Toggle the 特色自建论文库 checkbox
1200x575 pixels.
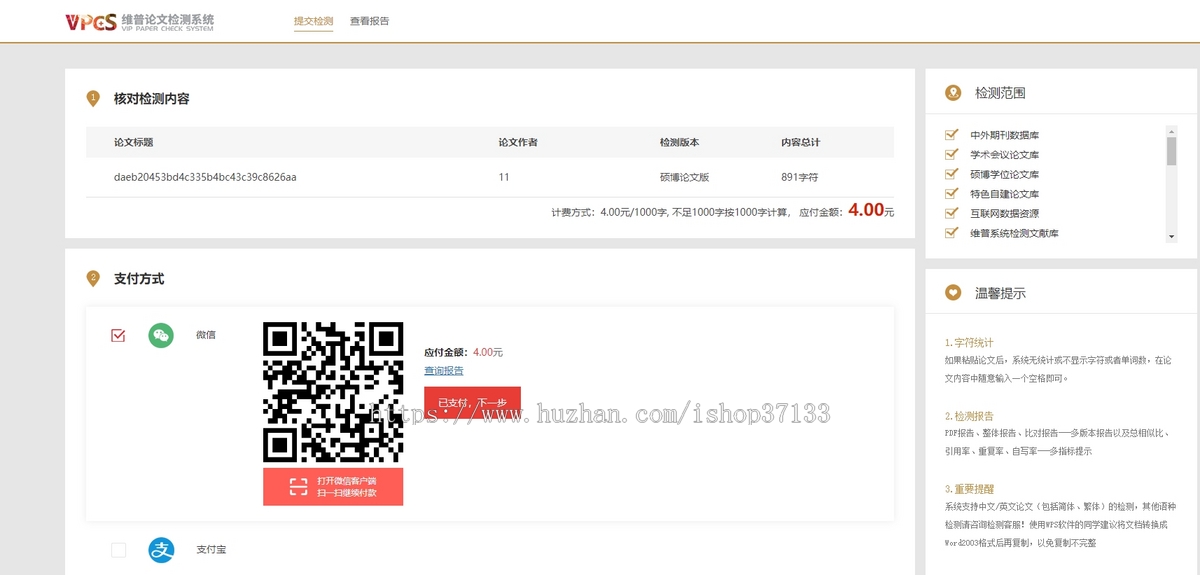click(951, 193)
